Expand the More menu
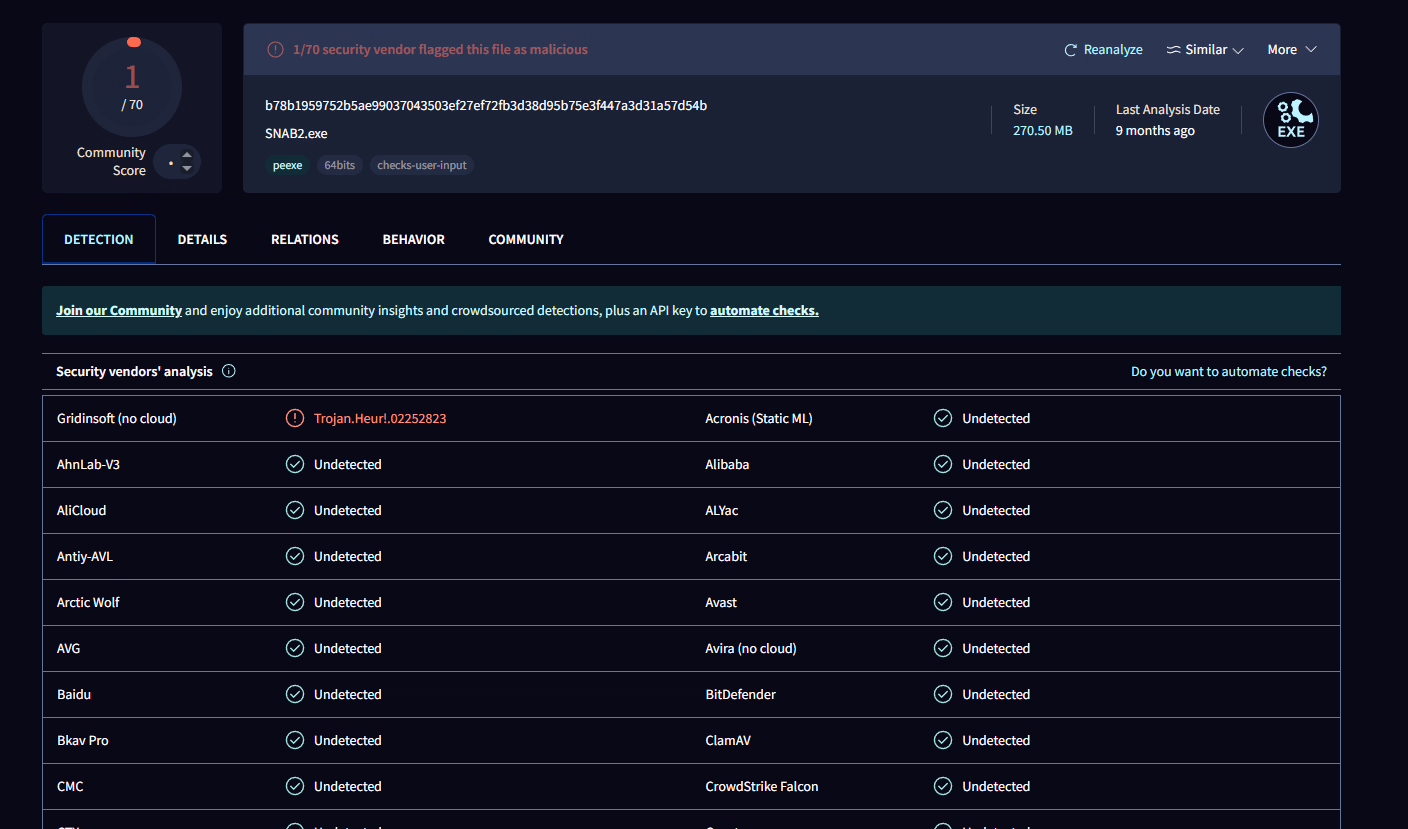 point(1292,50)
